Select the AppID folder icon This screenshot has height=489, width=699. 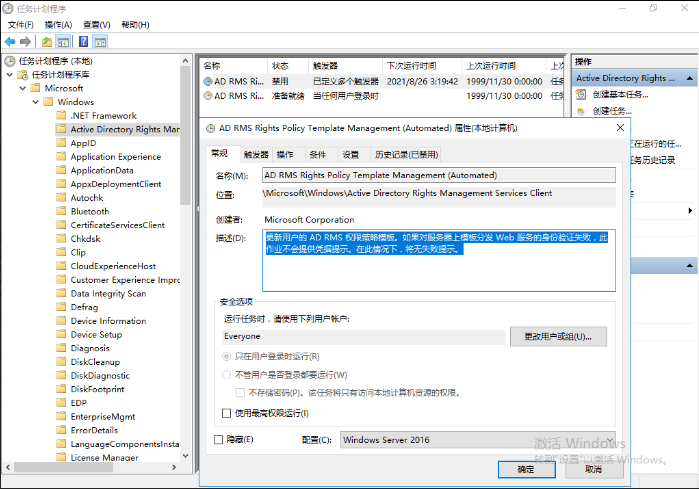(x=61, y=143)
